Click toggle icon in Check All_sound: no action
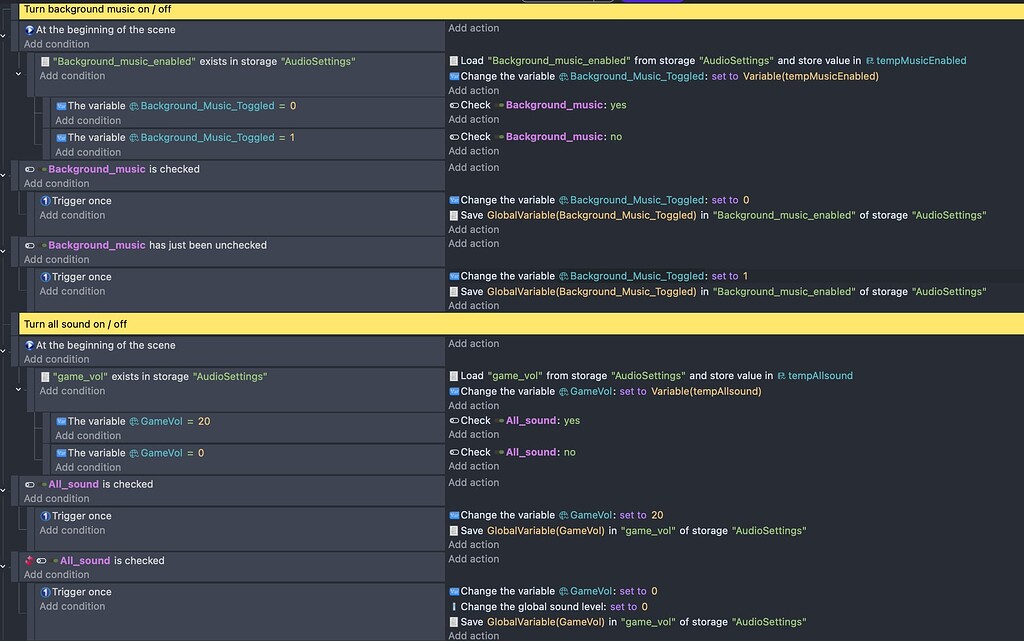The height and width of the screenshot is (641, 1024). coord(454,452)
